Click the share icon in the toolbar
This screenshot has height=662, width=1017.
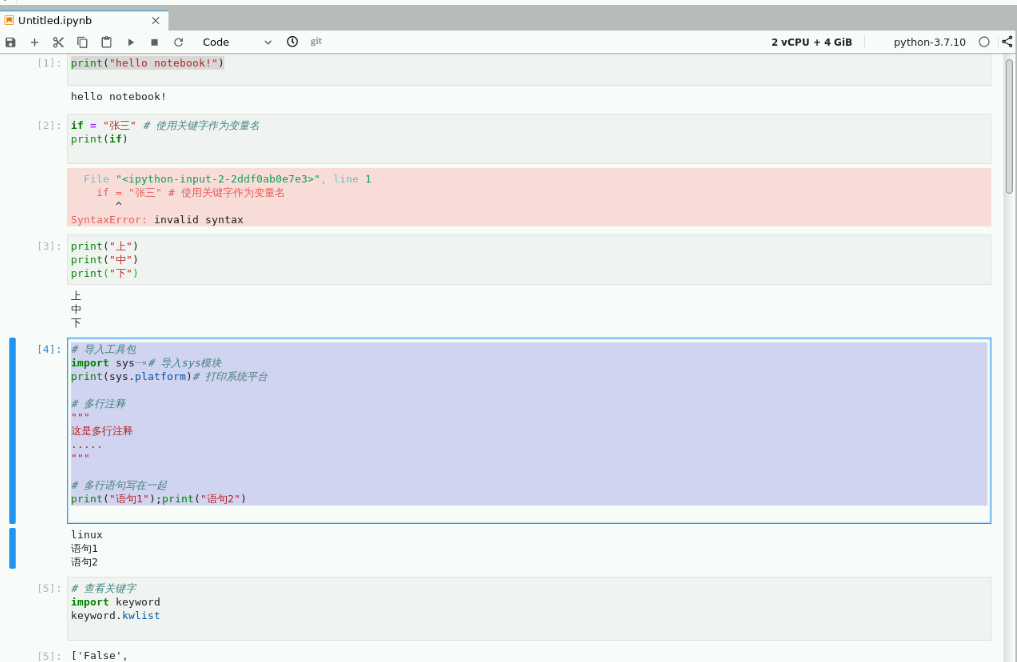point(1006,42)
